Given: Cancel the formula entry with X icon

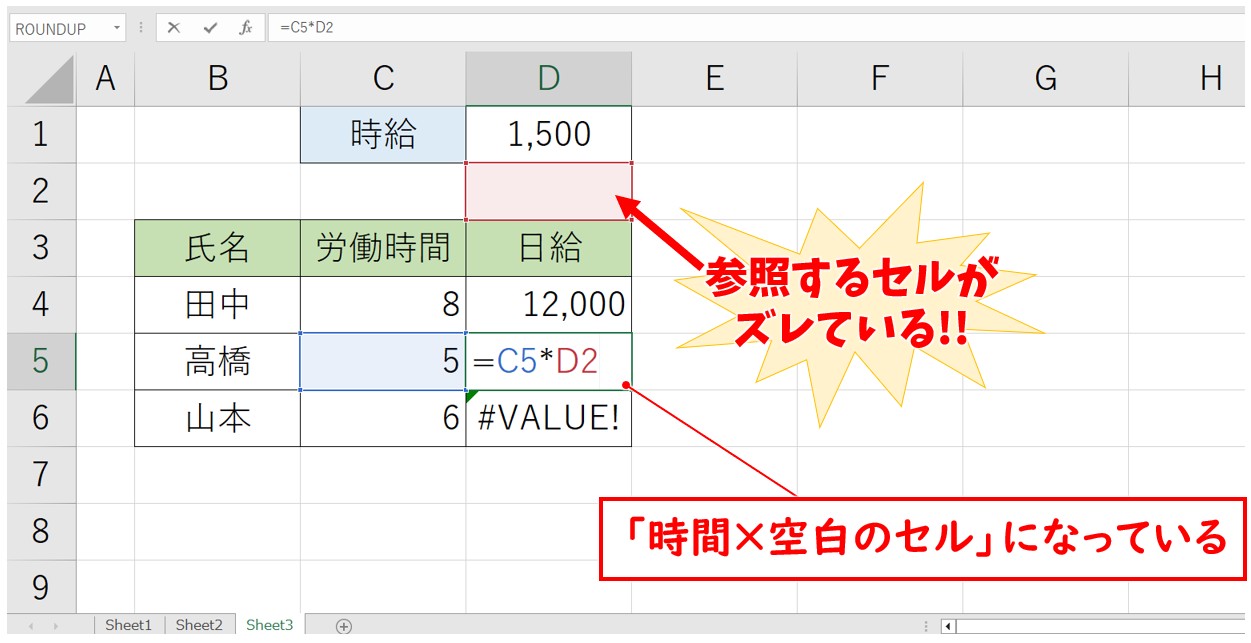Looking at the screenshot, I should [x=174, y=28].
